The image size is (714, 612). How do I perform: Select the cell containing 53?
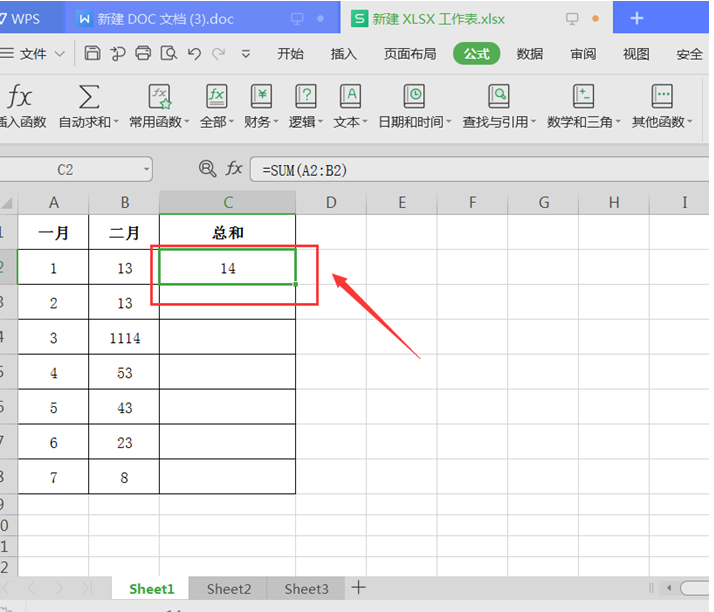(x=124, y=372)
